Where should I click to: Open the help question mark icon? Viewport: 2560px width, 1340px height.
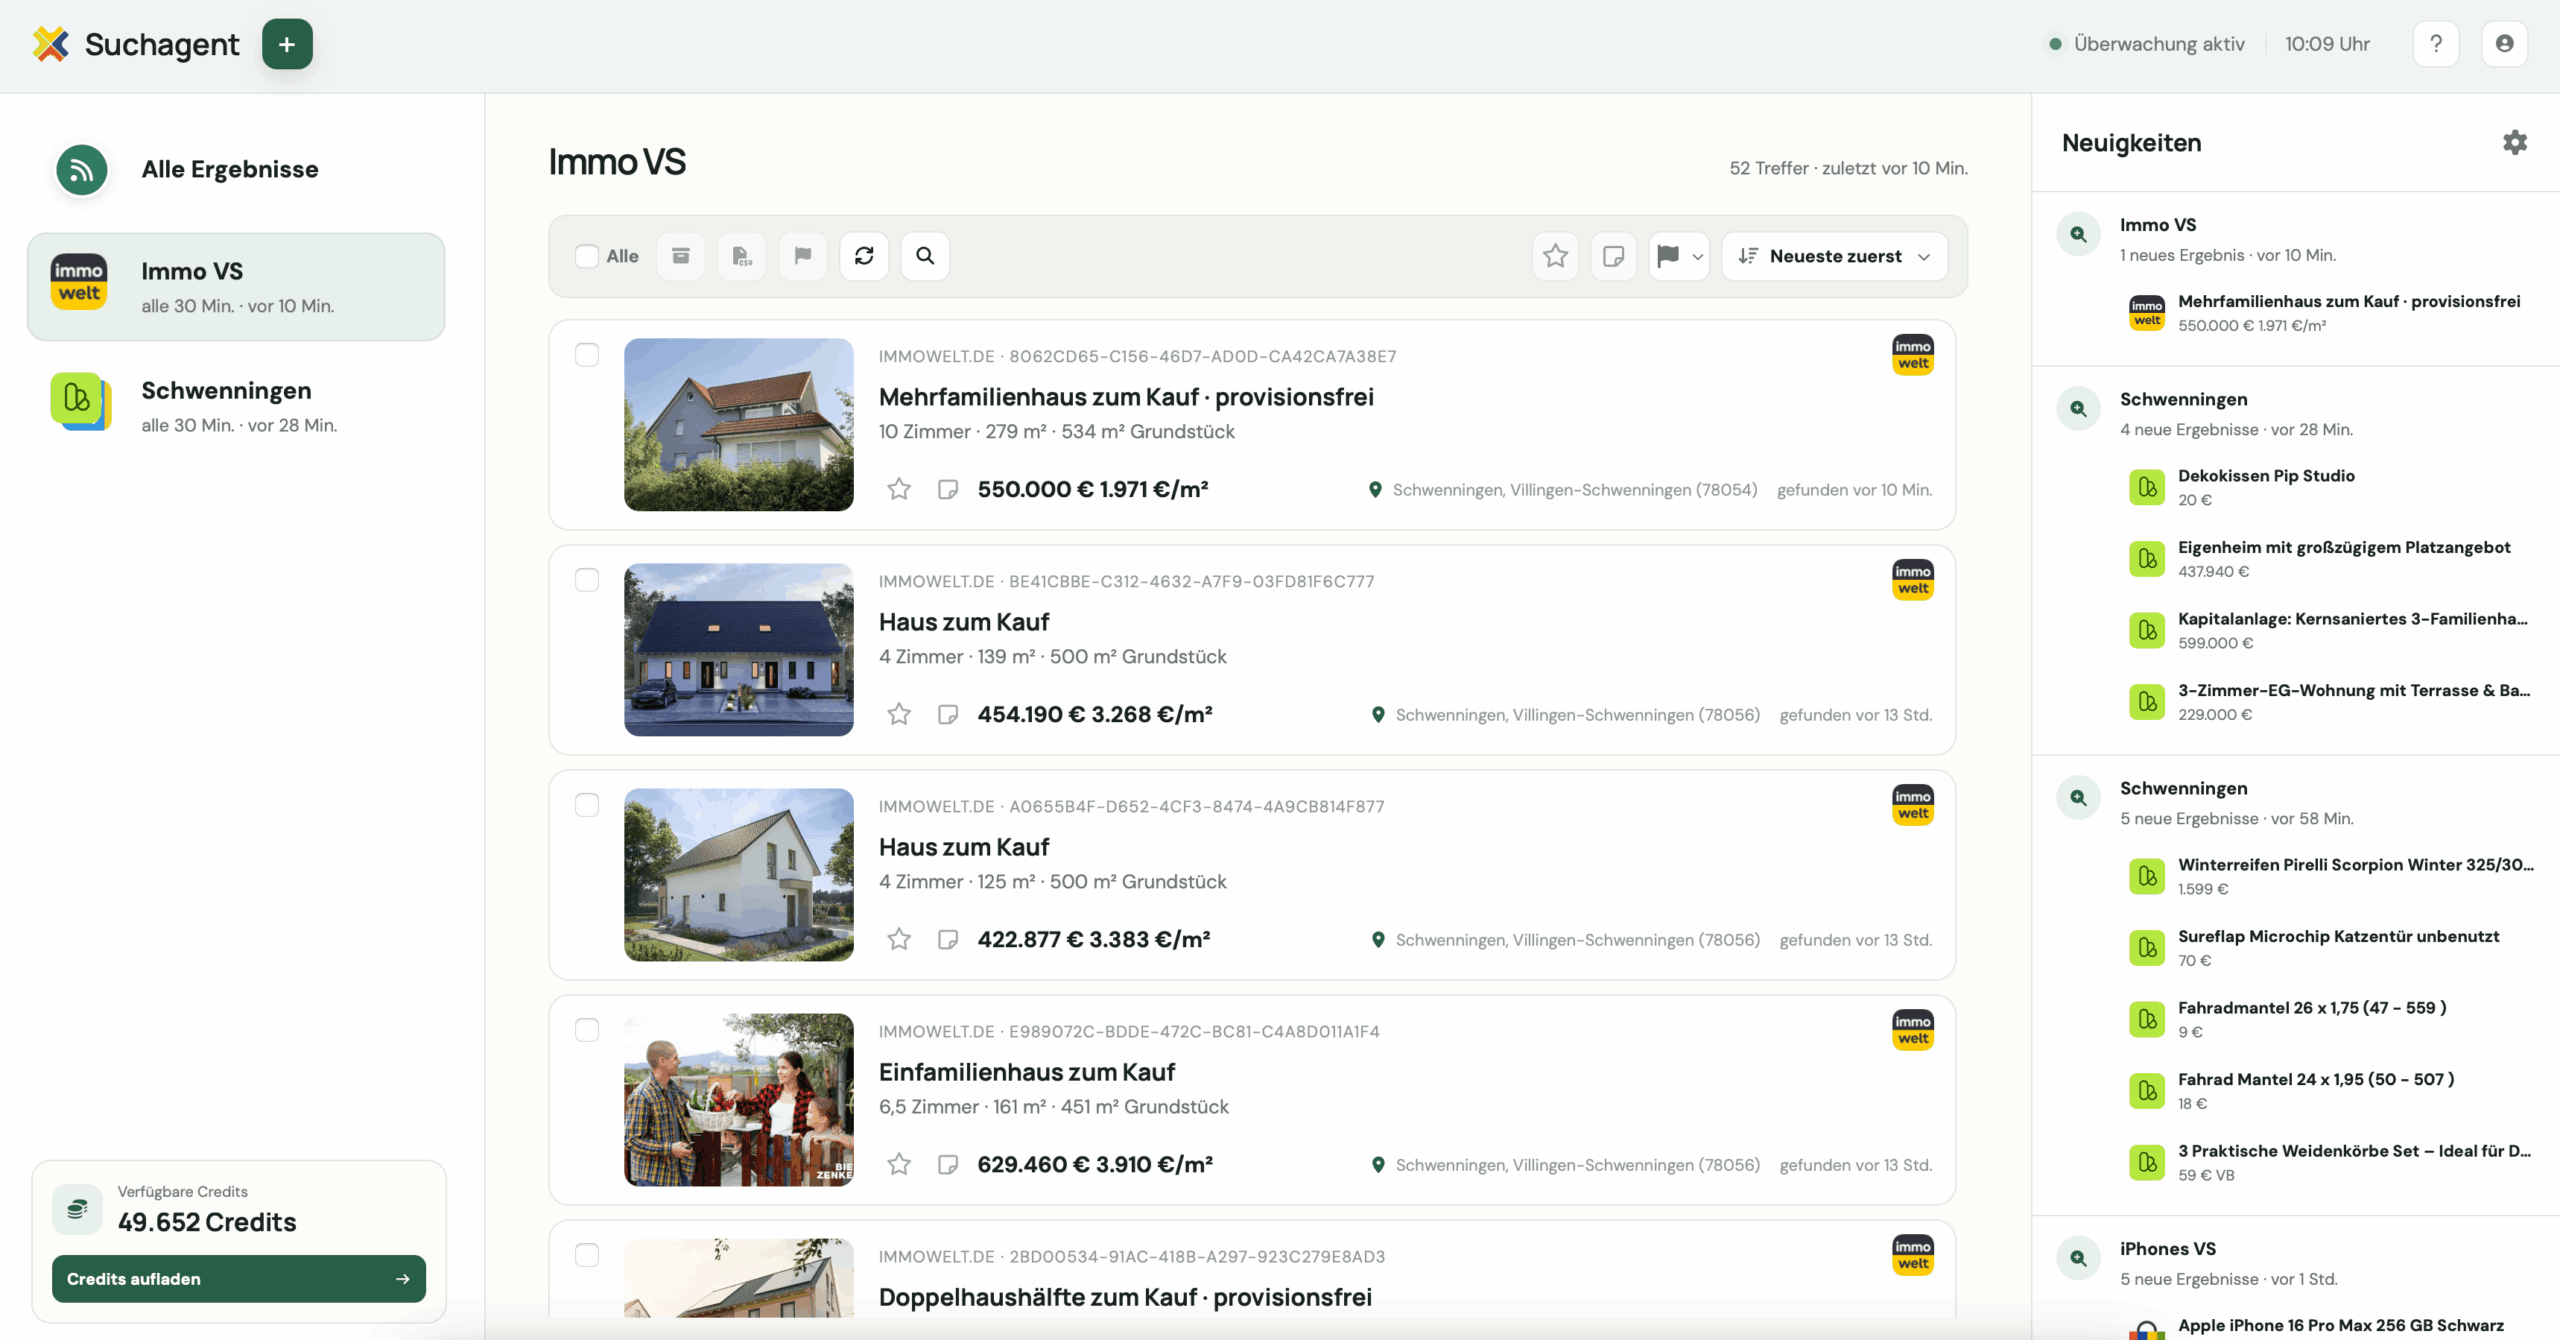coord(2436,44)
